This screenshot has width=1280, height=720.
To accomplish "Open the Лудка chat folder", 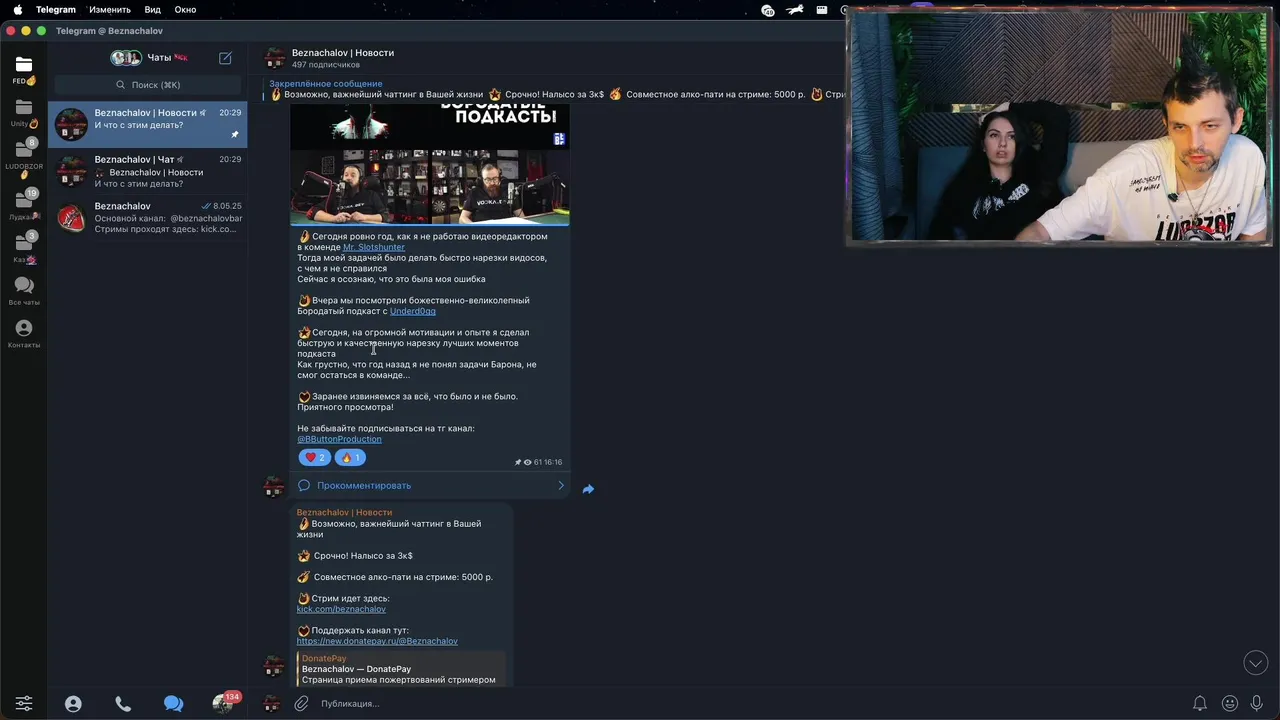I will [x=24, y=204].
